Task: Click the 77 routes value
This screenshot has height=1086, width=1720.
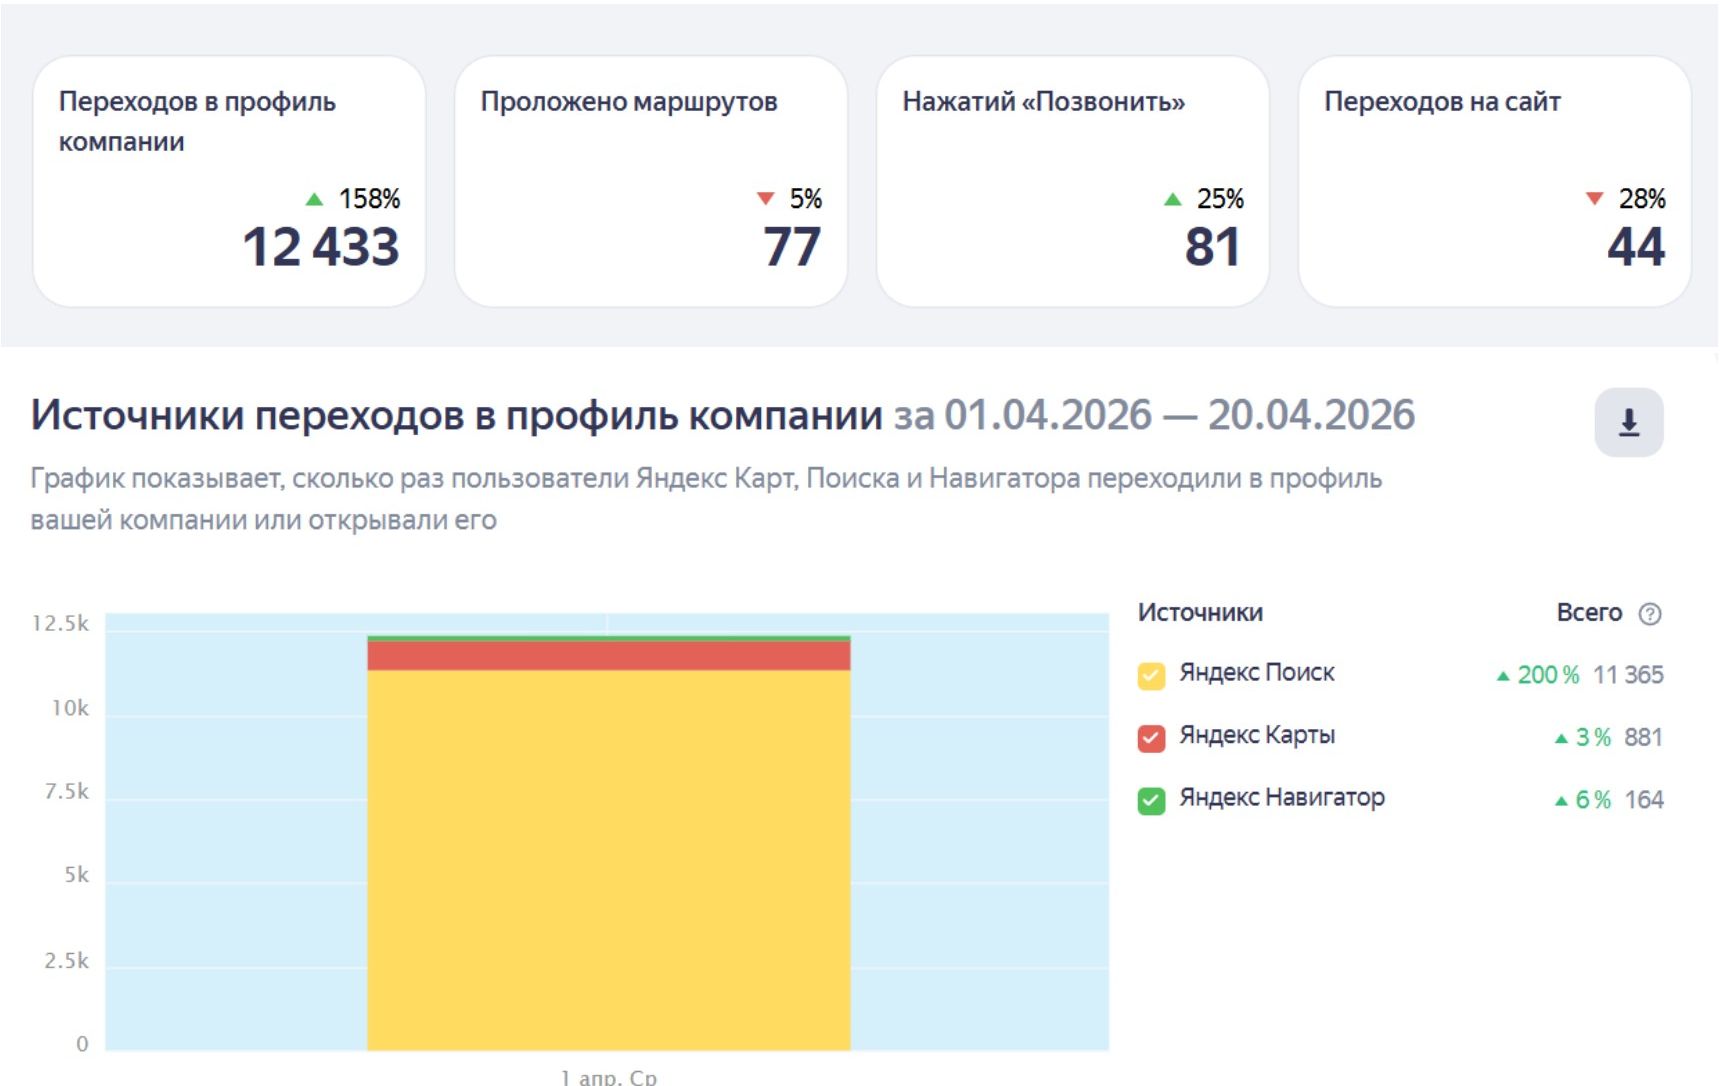Action: click(791, 247)
